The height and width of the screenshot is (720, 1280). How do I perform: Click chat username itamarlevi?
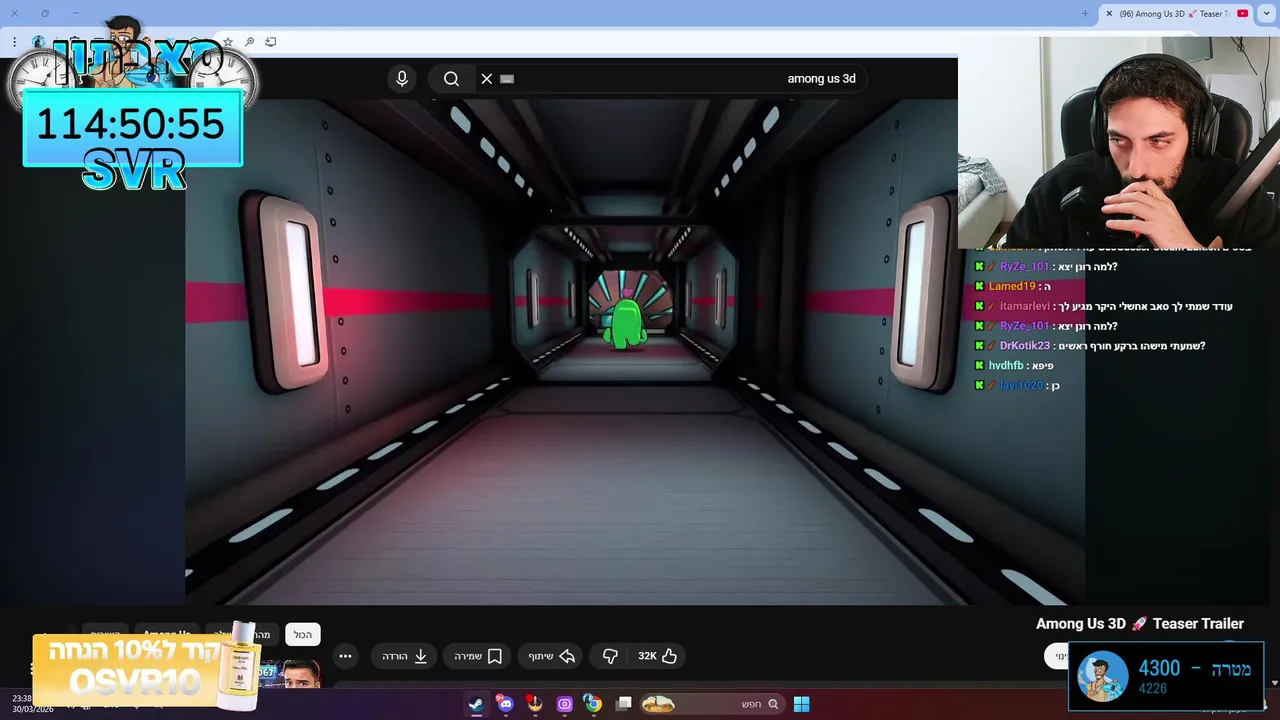click(x=1025, y=306)
